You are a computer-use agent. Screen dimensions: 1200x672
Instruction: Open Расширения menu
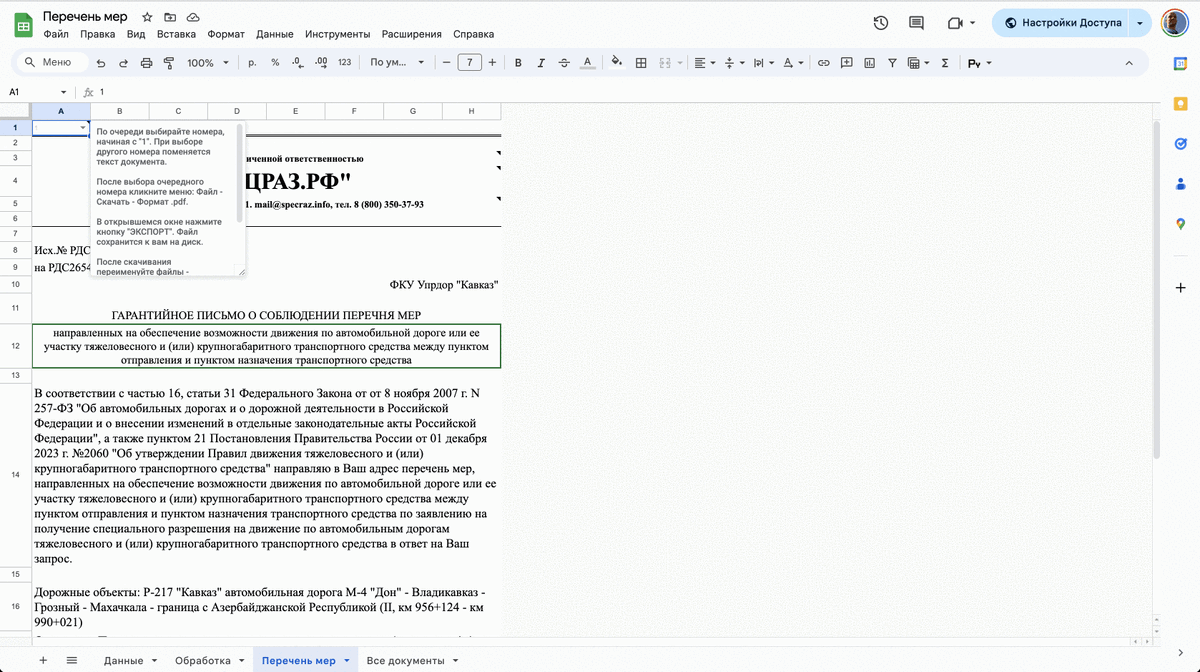tap(412, 34)
